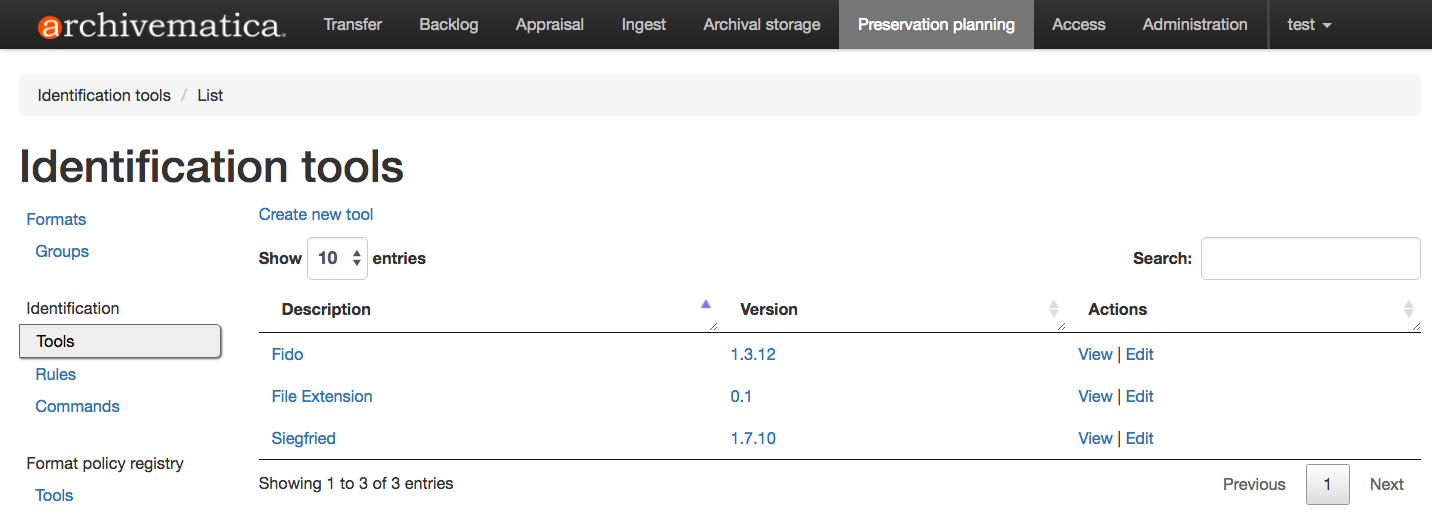This screenshot has height=529, width=1432.
Task: Switch to the Archival storage tab
Action: click(x=762, y=25)
